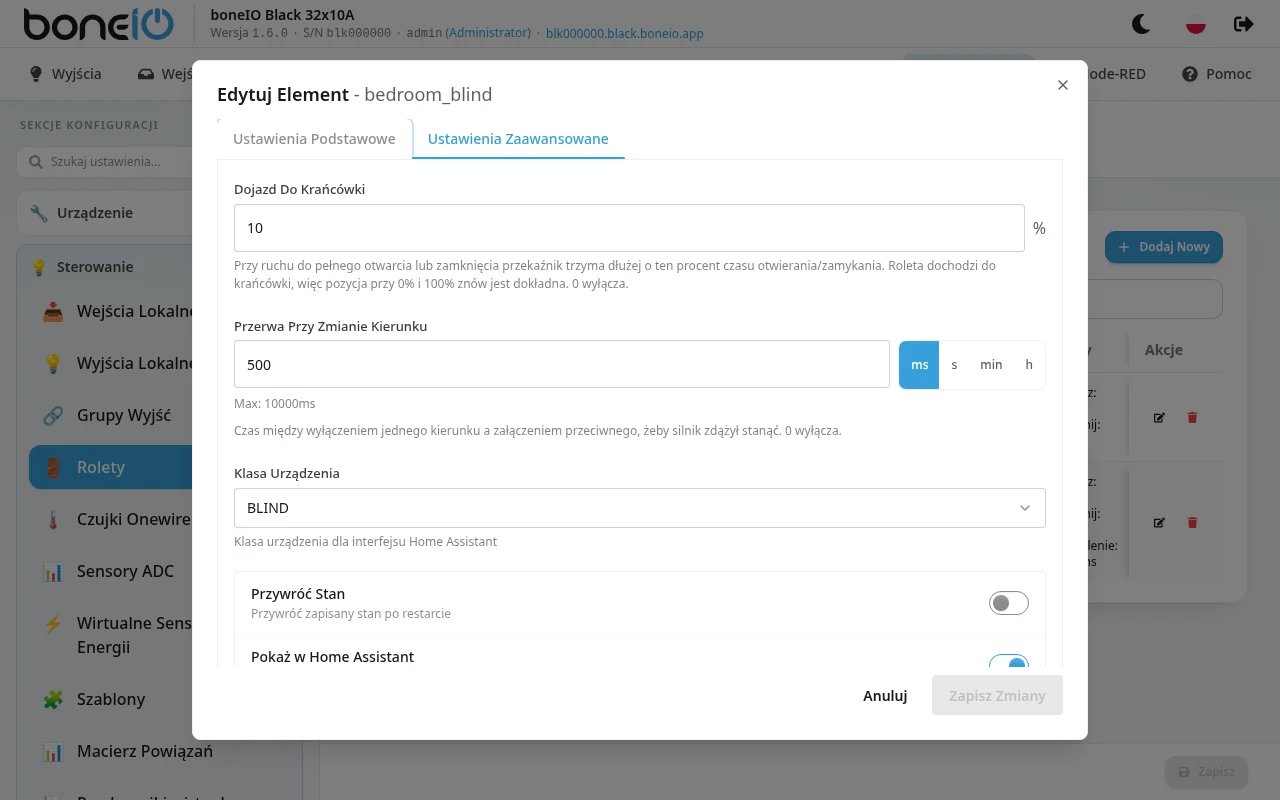Click the Anuluj button
This screenshot has width=1280, height=800.
click(885, 696)
